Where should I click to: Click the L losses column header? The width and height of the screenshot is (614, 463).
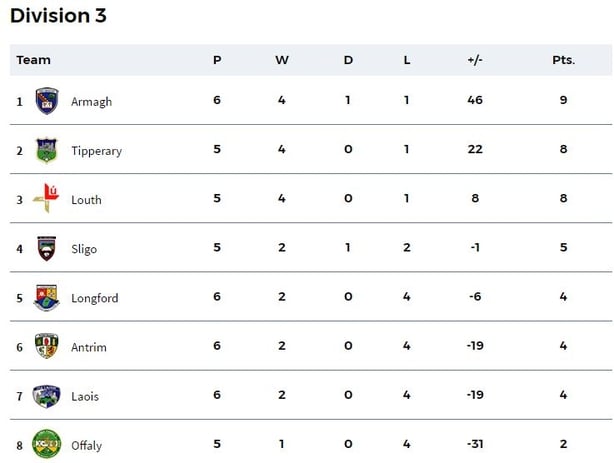[x=407, y=60]
